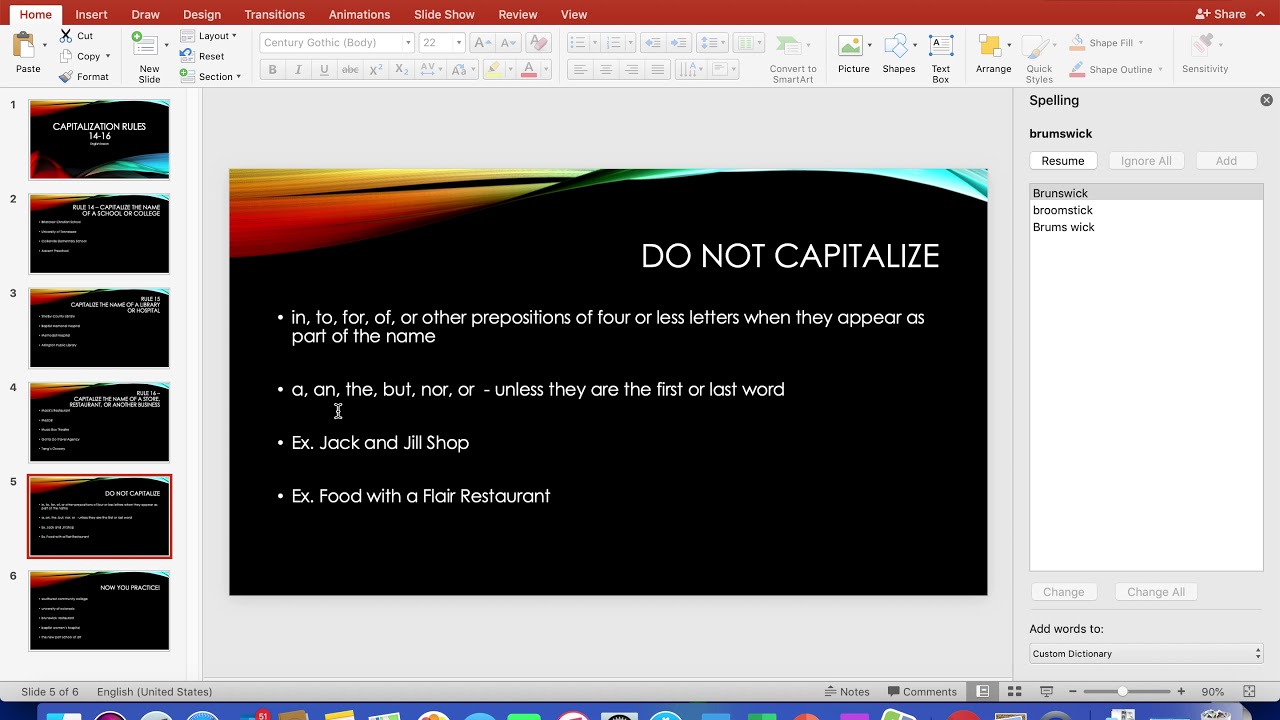Start the slide show from status bar
This screenshot has height=720, width=1280.
[1047, 692]
